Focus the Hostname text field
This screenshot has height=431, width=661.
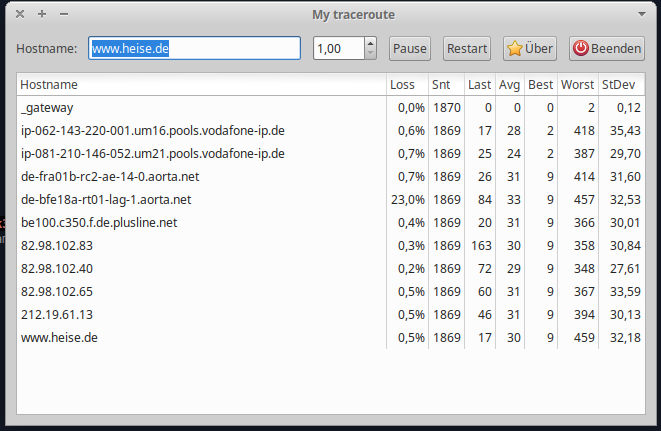pos(194,48)
